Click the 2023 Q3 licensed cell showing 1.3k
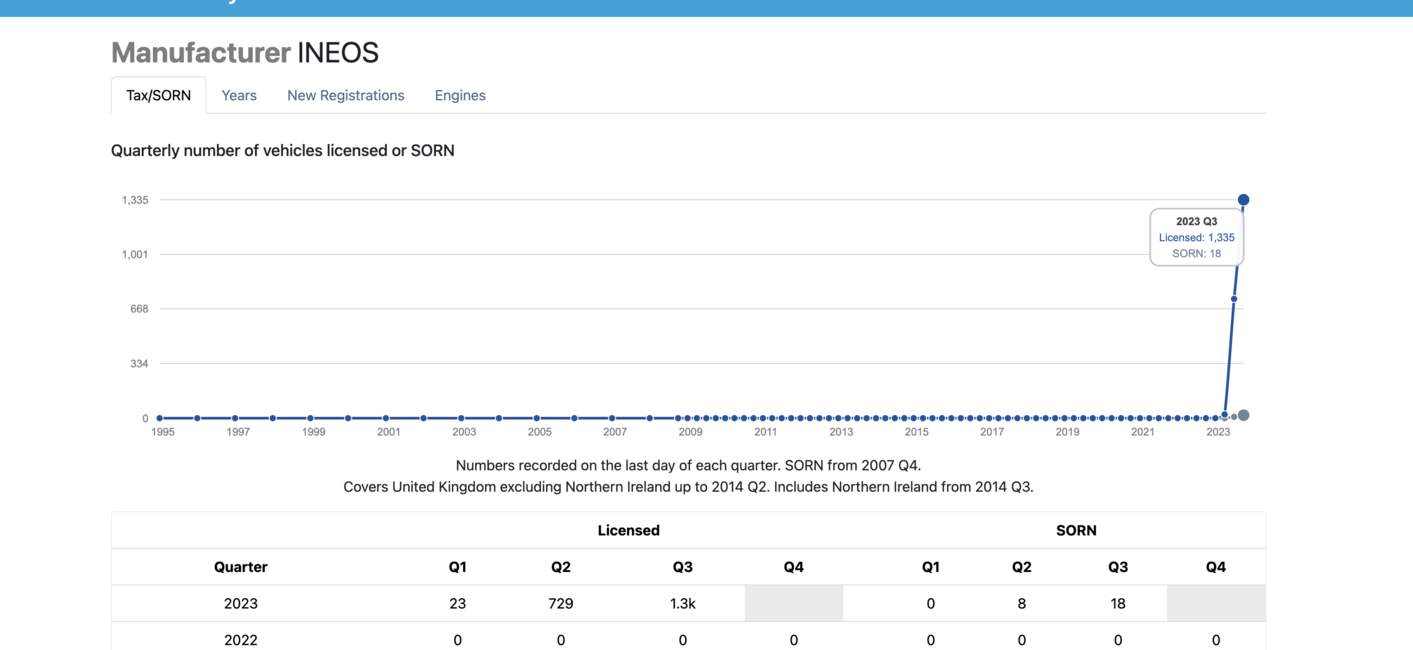Screen dimensions: 1413x650 pyautogui.click(x=683, y=603)
